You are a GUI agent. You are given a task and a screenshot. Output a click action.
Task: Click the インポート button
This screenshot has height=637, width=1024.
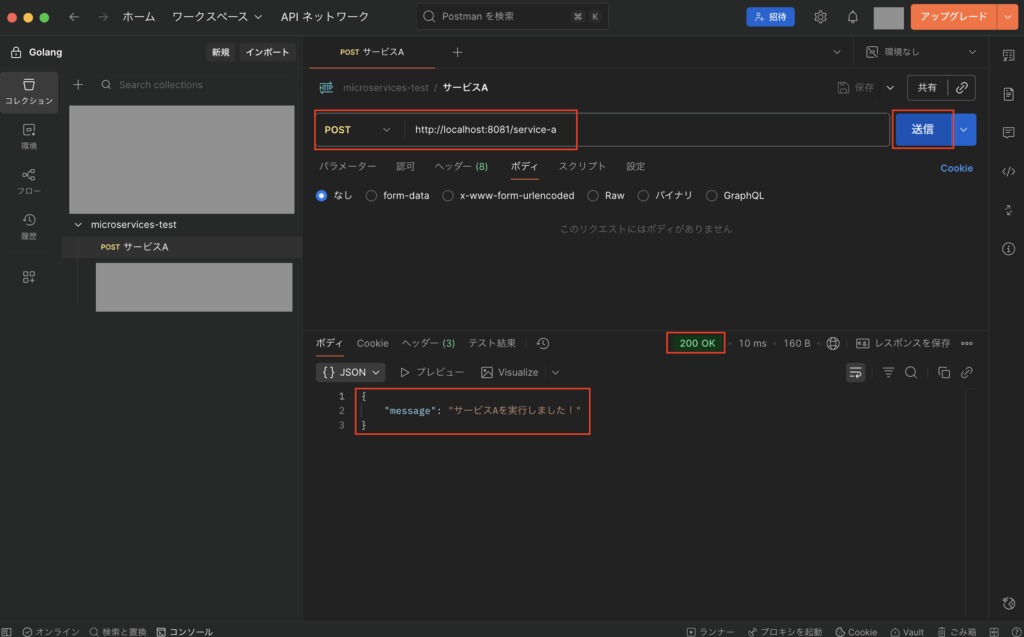click(267, 52)
